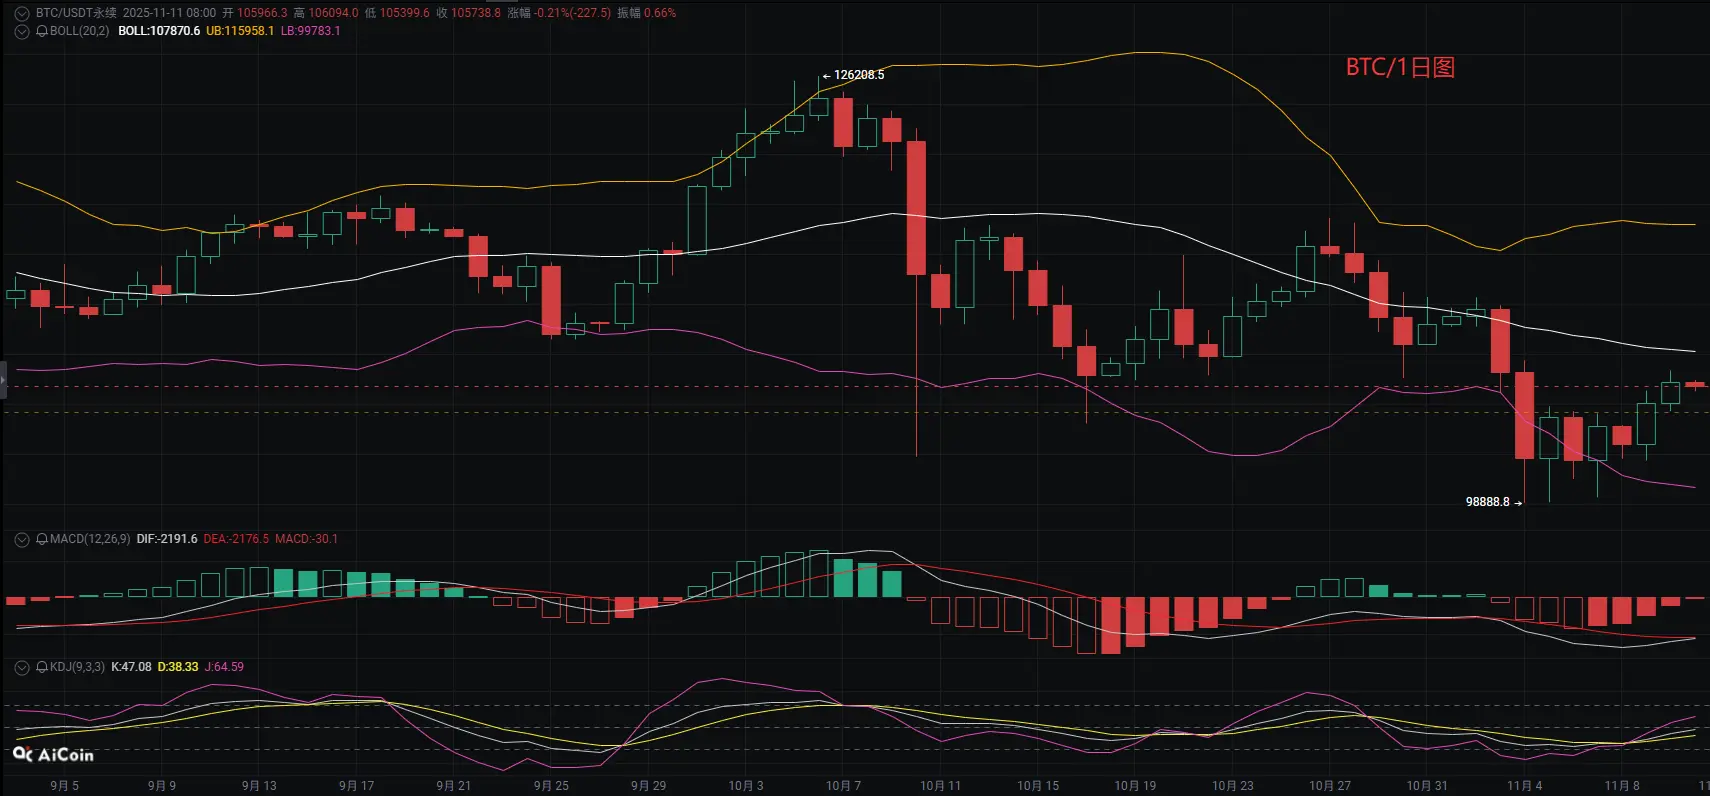Select the orange UB:115958.1 upper band value

point(240,31)
